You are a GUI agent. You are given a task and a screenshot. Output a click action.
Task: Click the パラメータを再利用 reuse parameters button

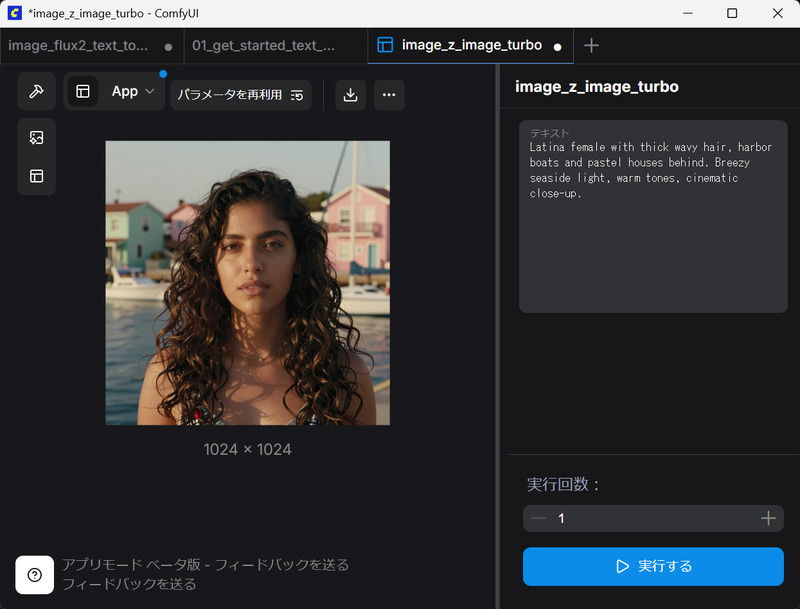click(240, 94)
